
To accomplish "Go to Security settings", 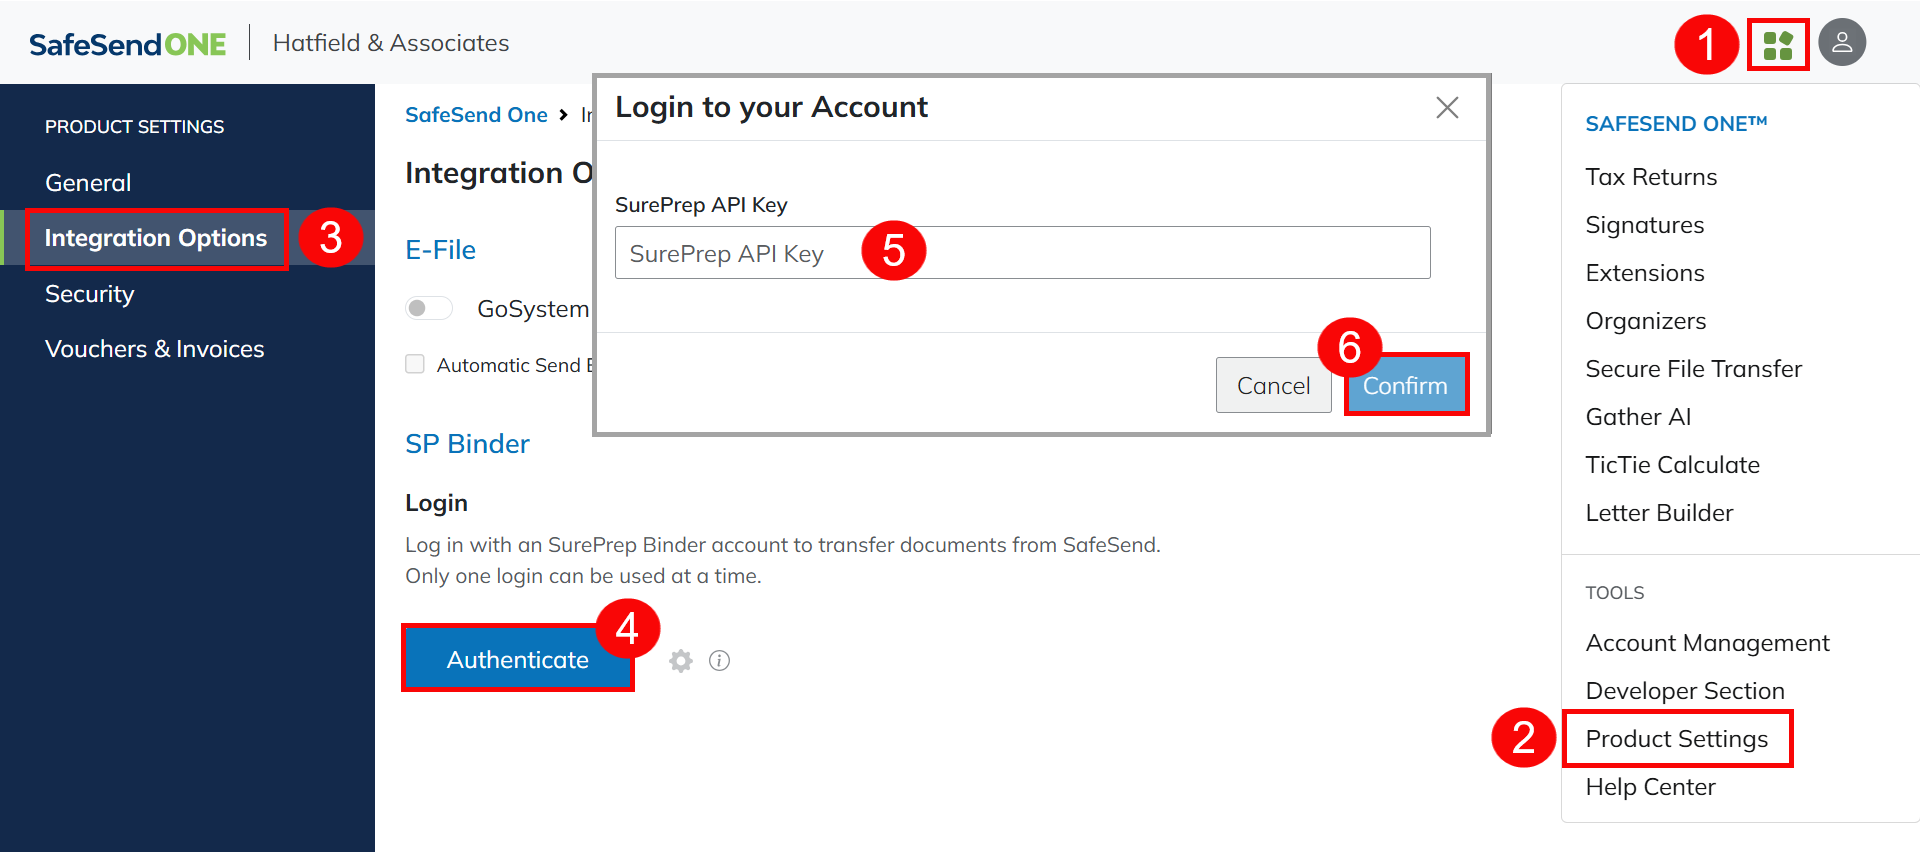I will [89, 294].
